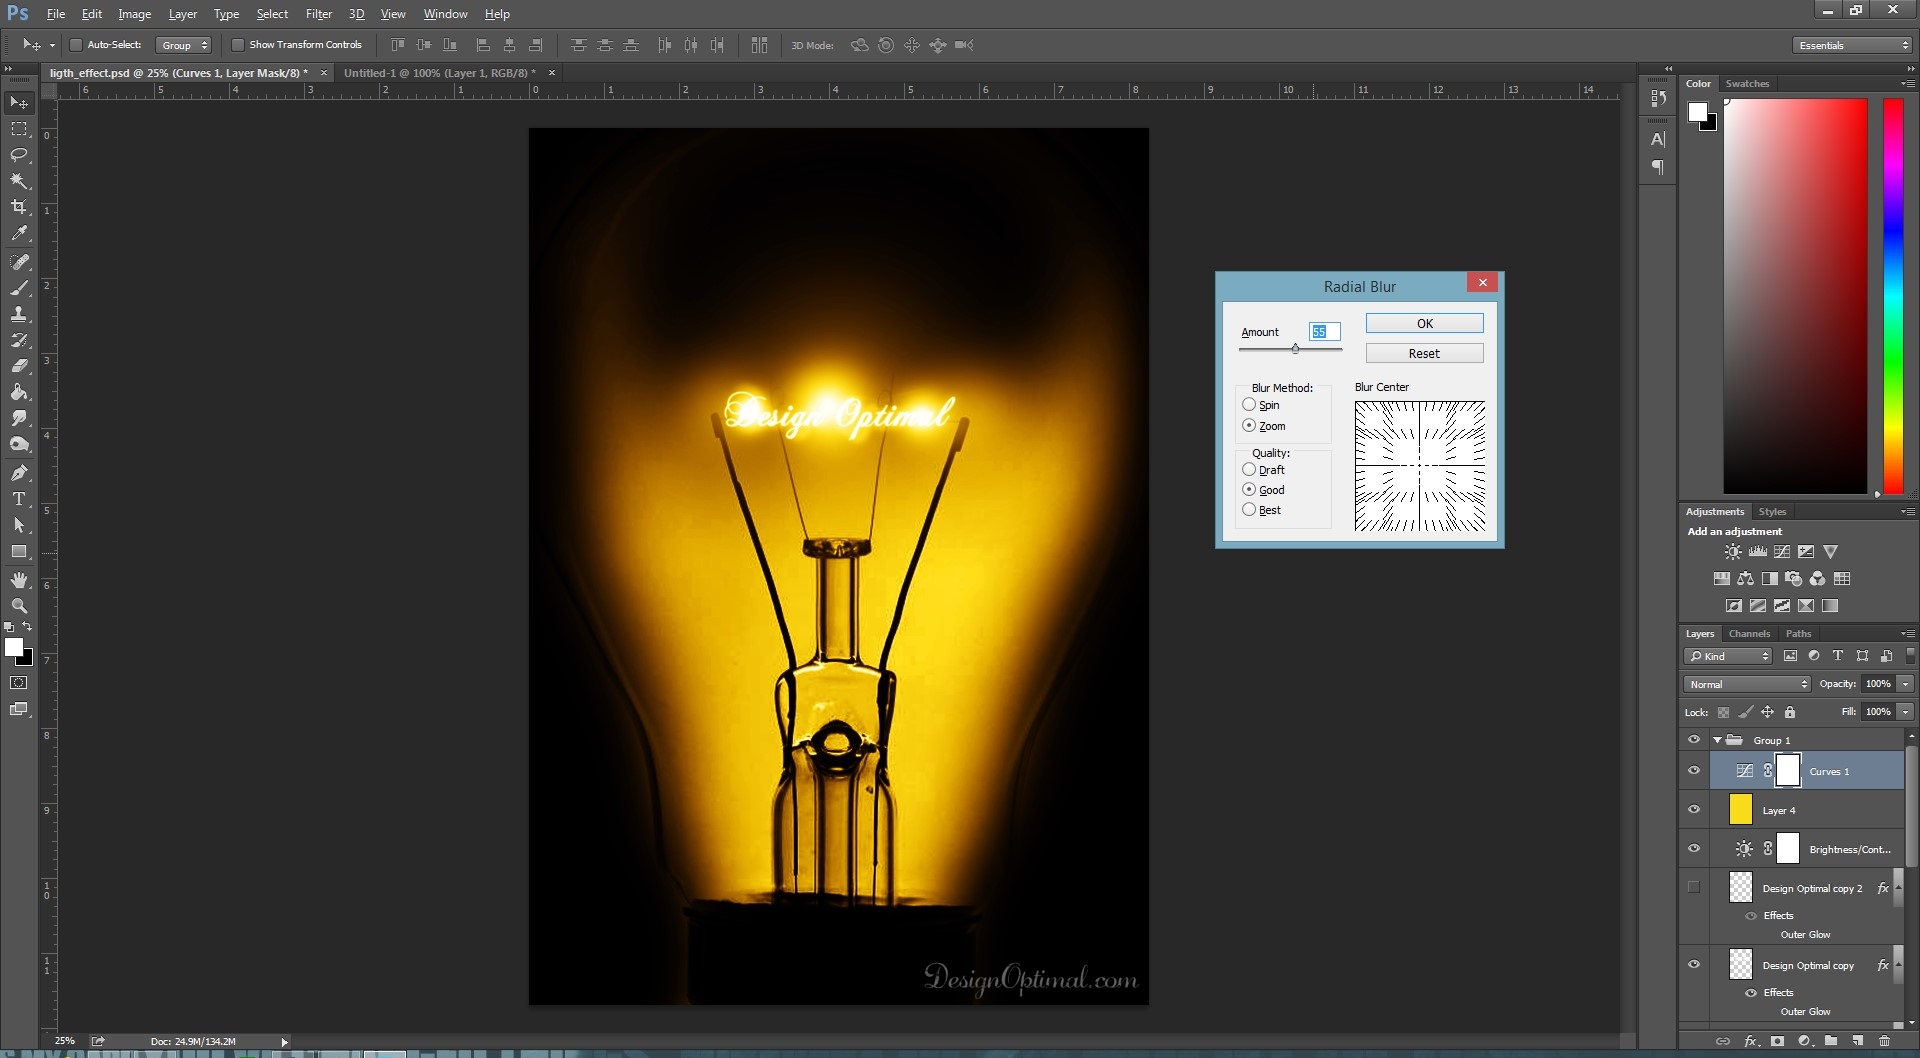1920x1058 pixels.
Task: Click Reset in Radial Blur dialog
Action: tap(1425, 353)
